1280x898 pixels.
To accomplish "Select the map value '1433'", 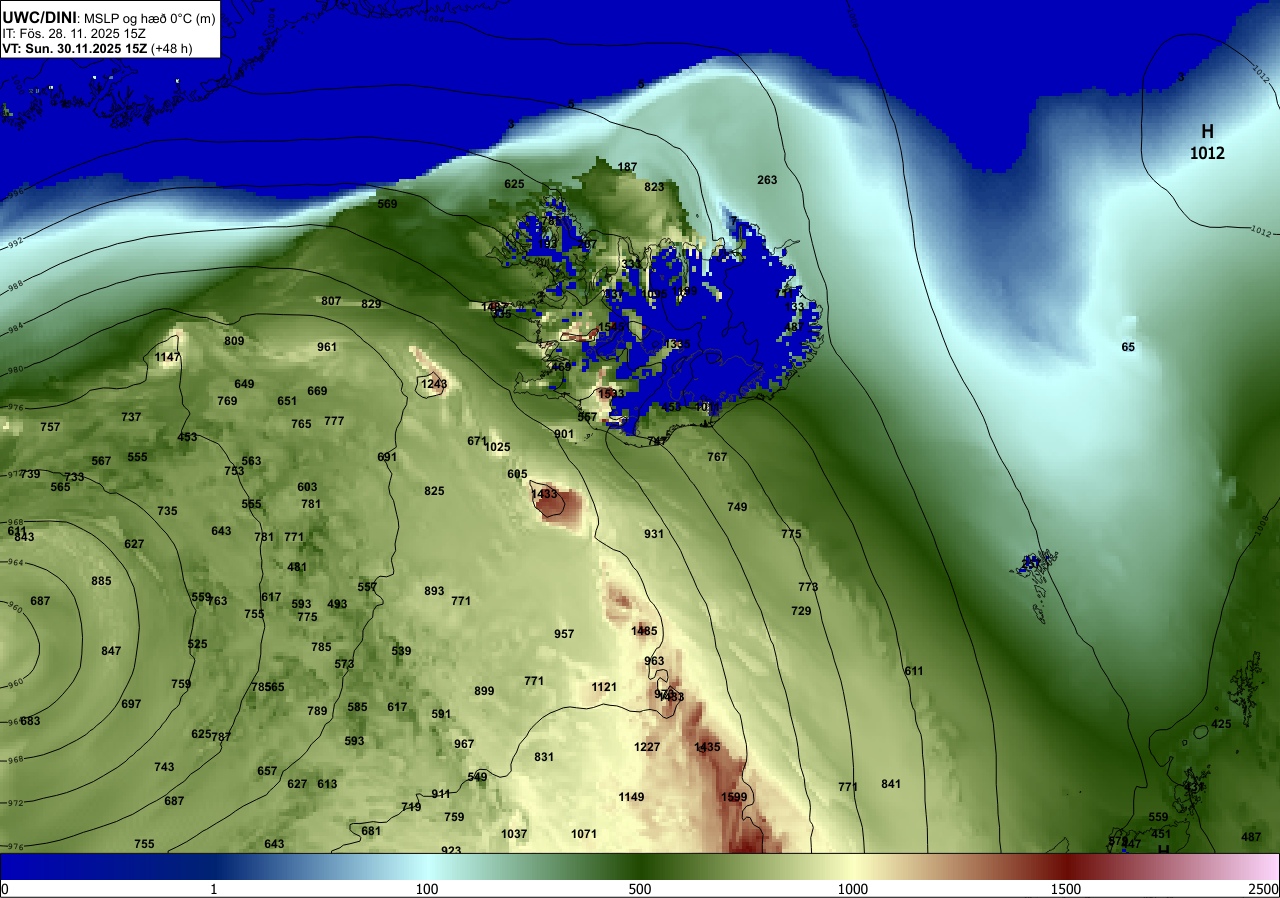I will pos(544,494).
